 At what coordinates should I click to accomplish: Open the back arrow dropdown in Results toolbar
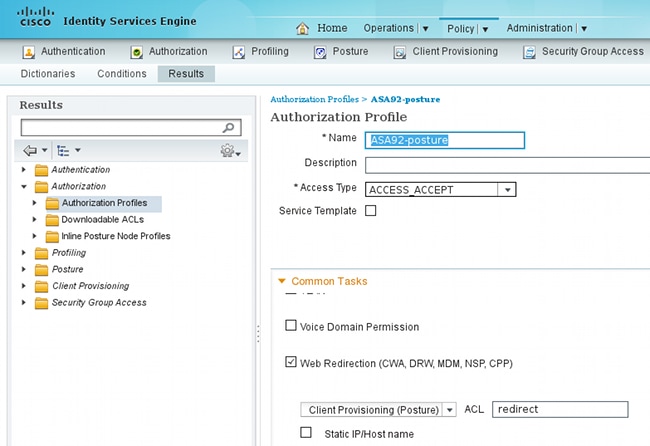click(45, 150)
